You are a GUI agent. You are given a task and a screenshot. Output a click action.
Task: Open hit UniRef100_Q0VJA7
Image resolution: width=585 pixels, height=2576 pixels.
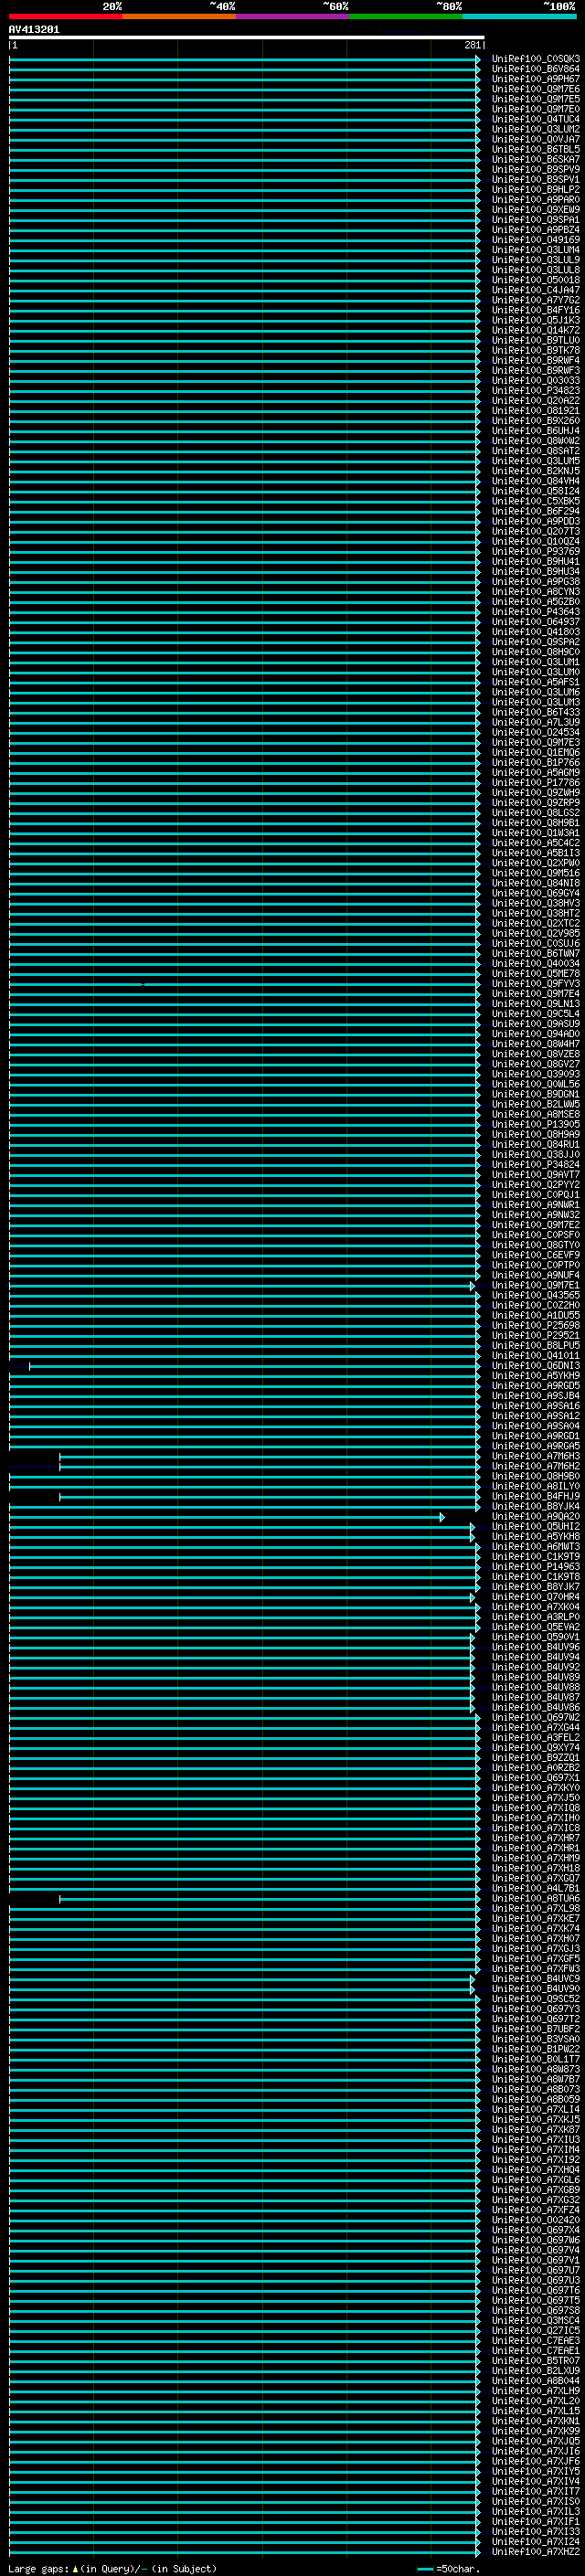[x=536, y=139]
